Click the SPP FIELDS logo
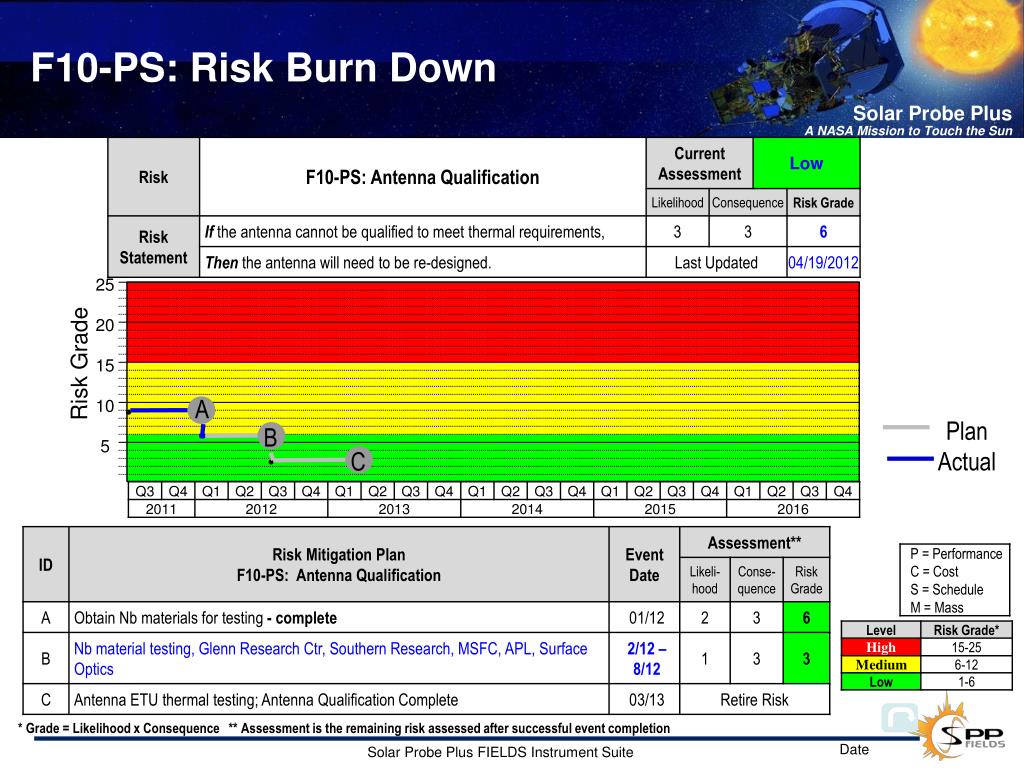1024x768 pixels. 961,729
